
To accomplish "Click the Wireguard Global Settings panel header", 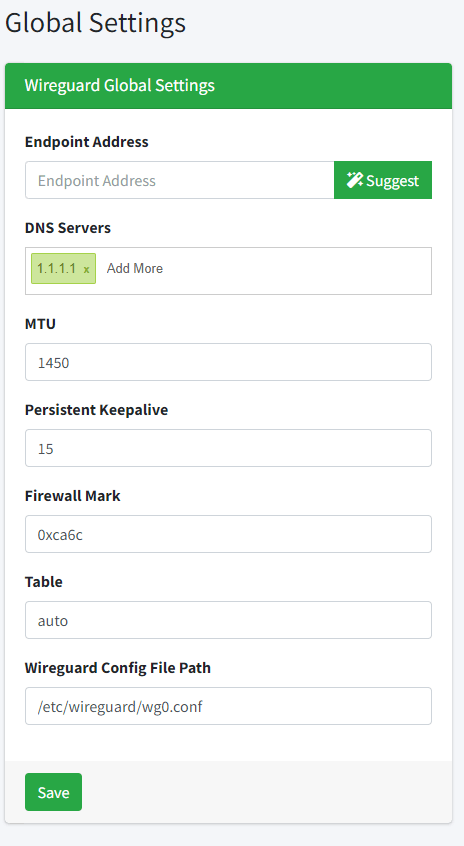I will click(228, 86).
